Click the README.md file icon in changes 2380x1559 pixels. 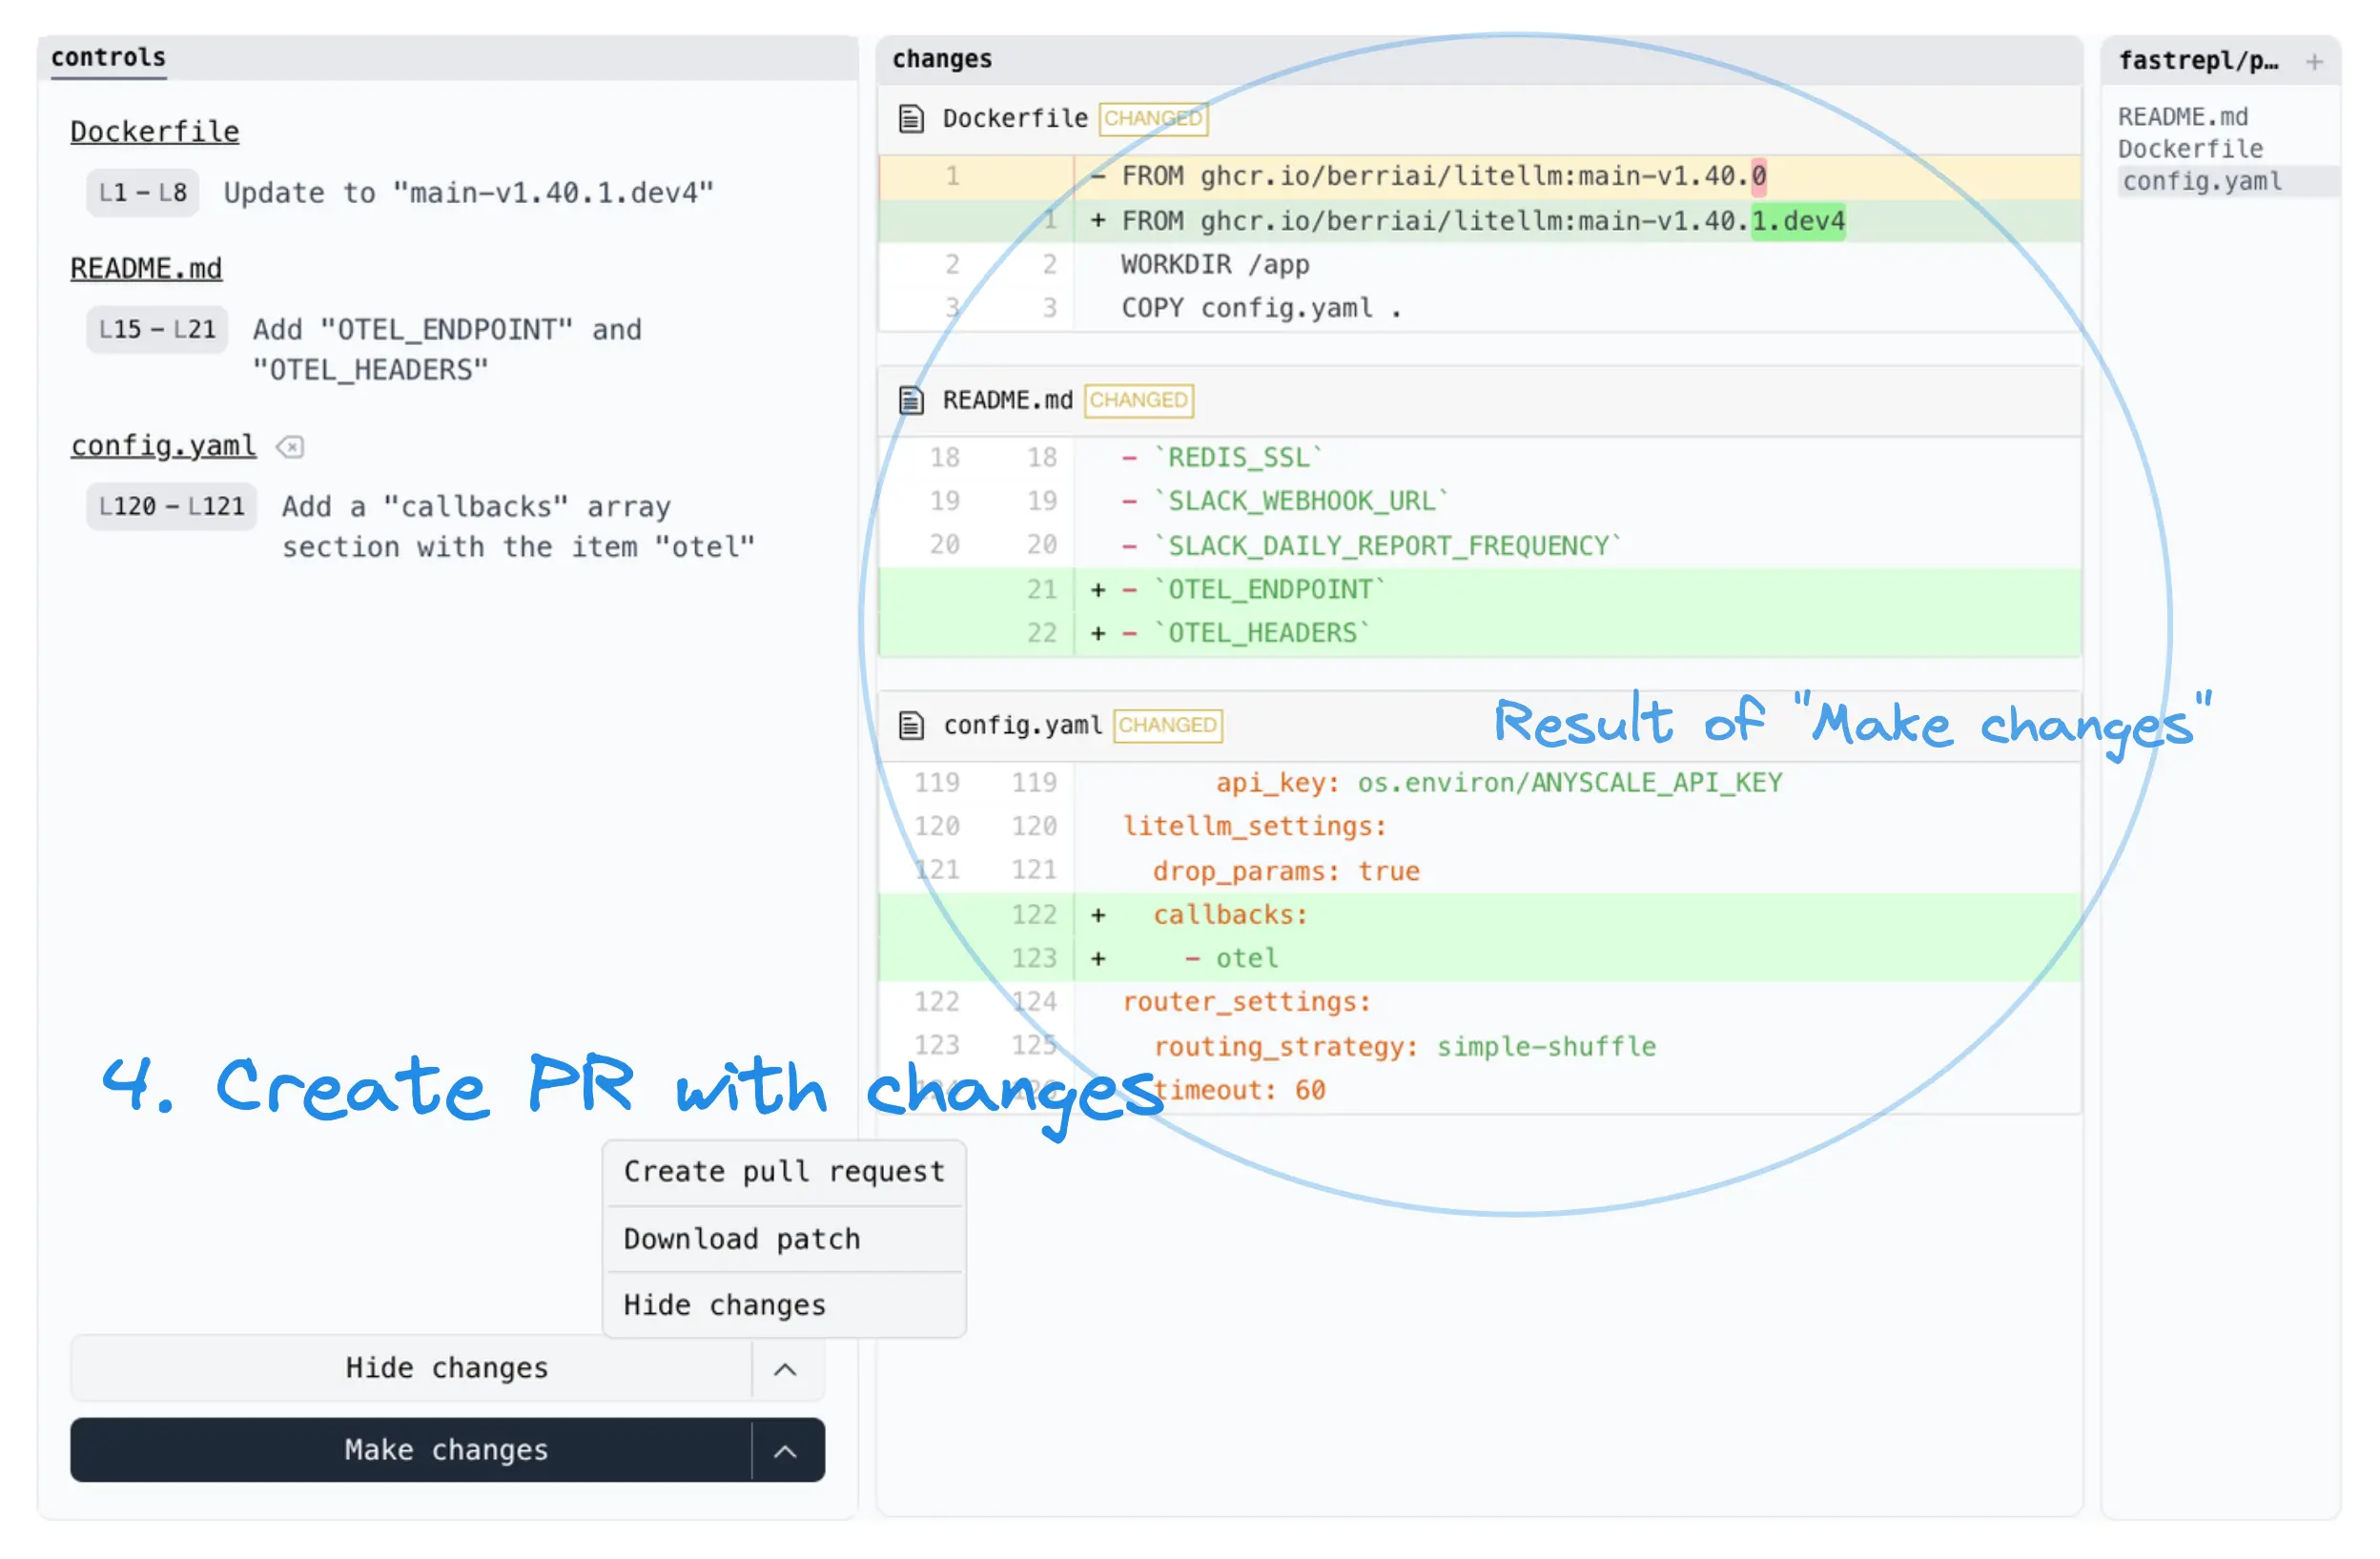point(911,401)
